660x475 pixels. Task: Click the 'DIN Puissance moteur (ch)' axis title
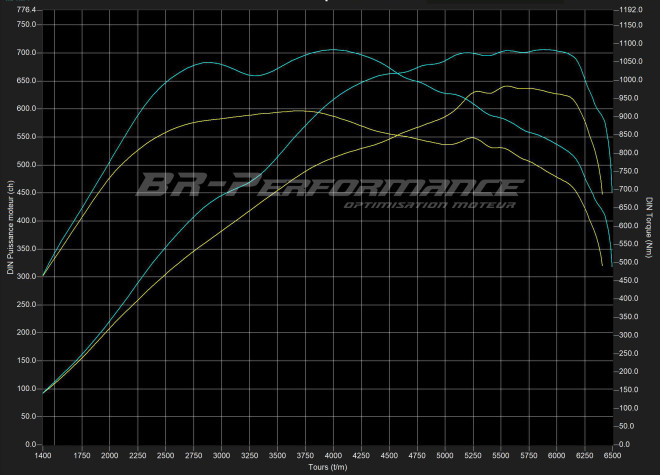tap(9, 227)
